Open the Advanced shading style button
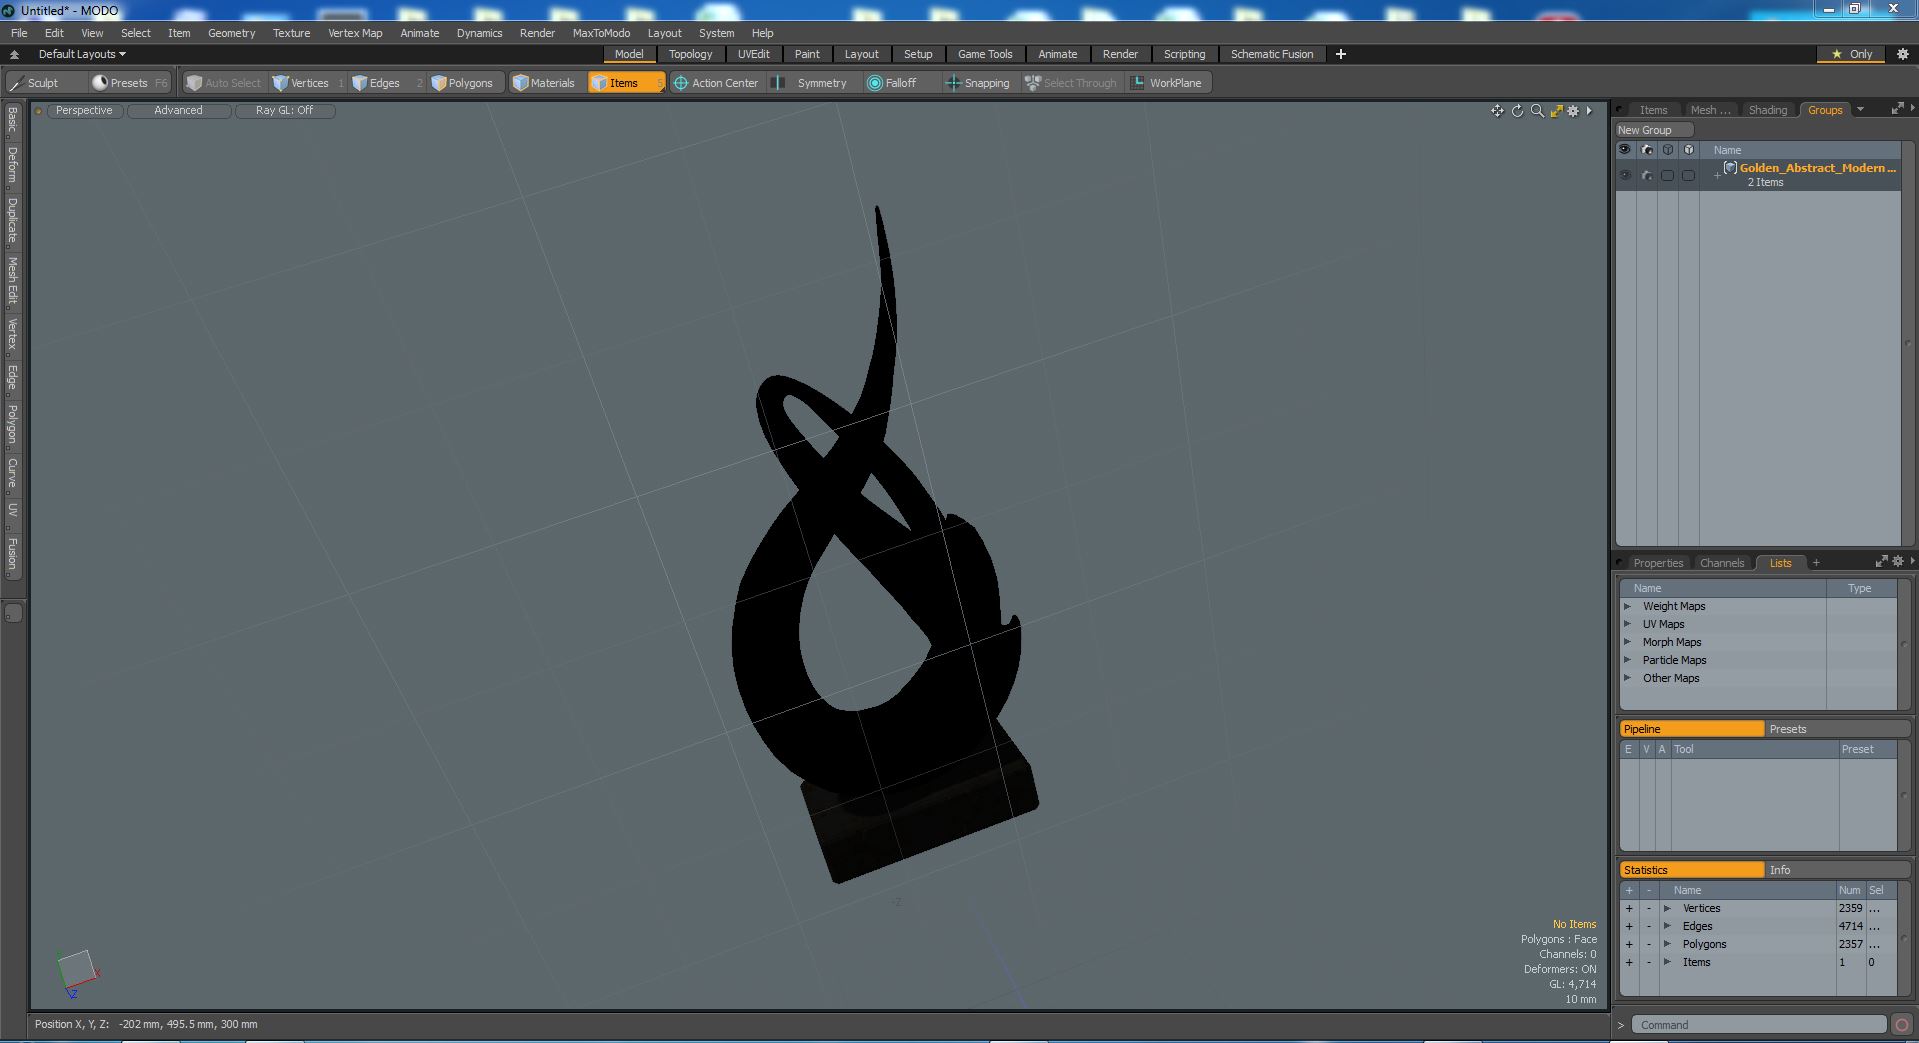Viewport: 1919px width, 1043px height. pos(178,110)
